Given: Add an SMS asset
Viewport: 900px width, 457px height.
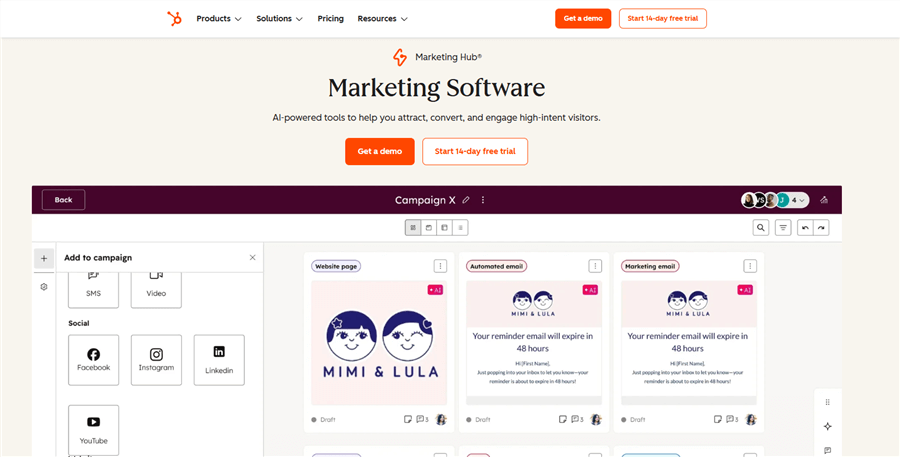Looking at the screenshot, I should click(x=94, y=290).
